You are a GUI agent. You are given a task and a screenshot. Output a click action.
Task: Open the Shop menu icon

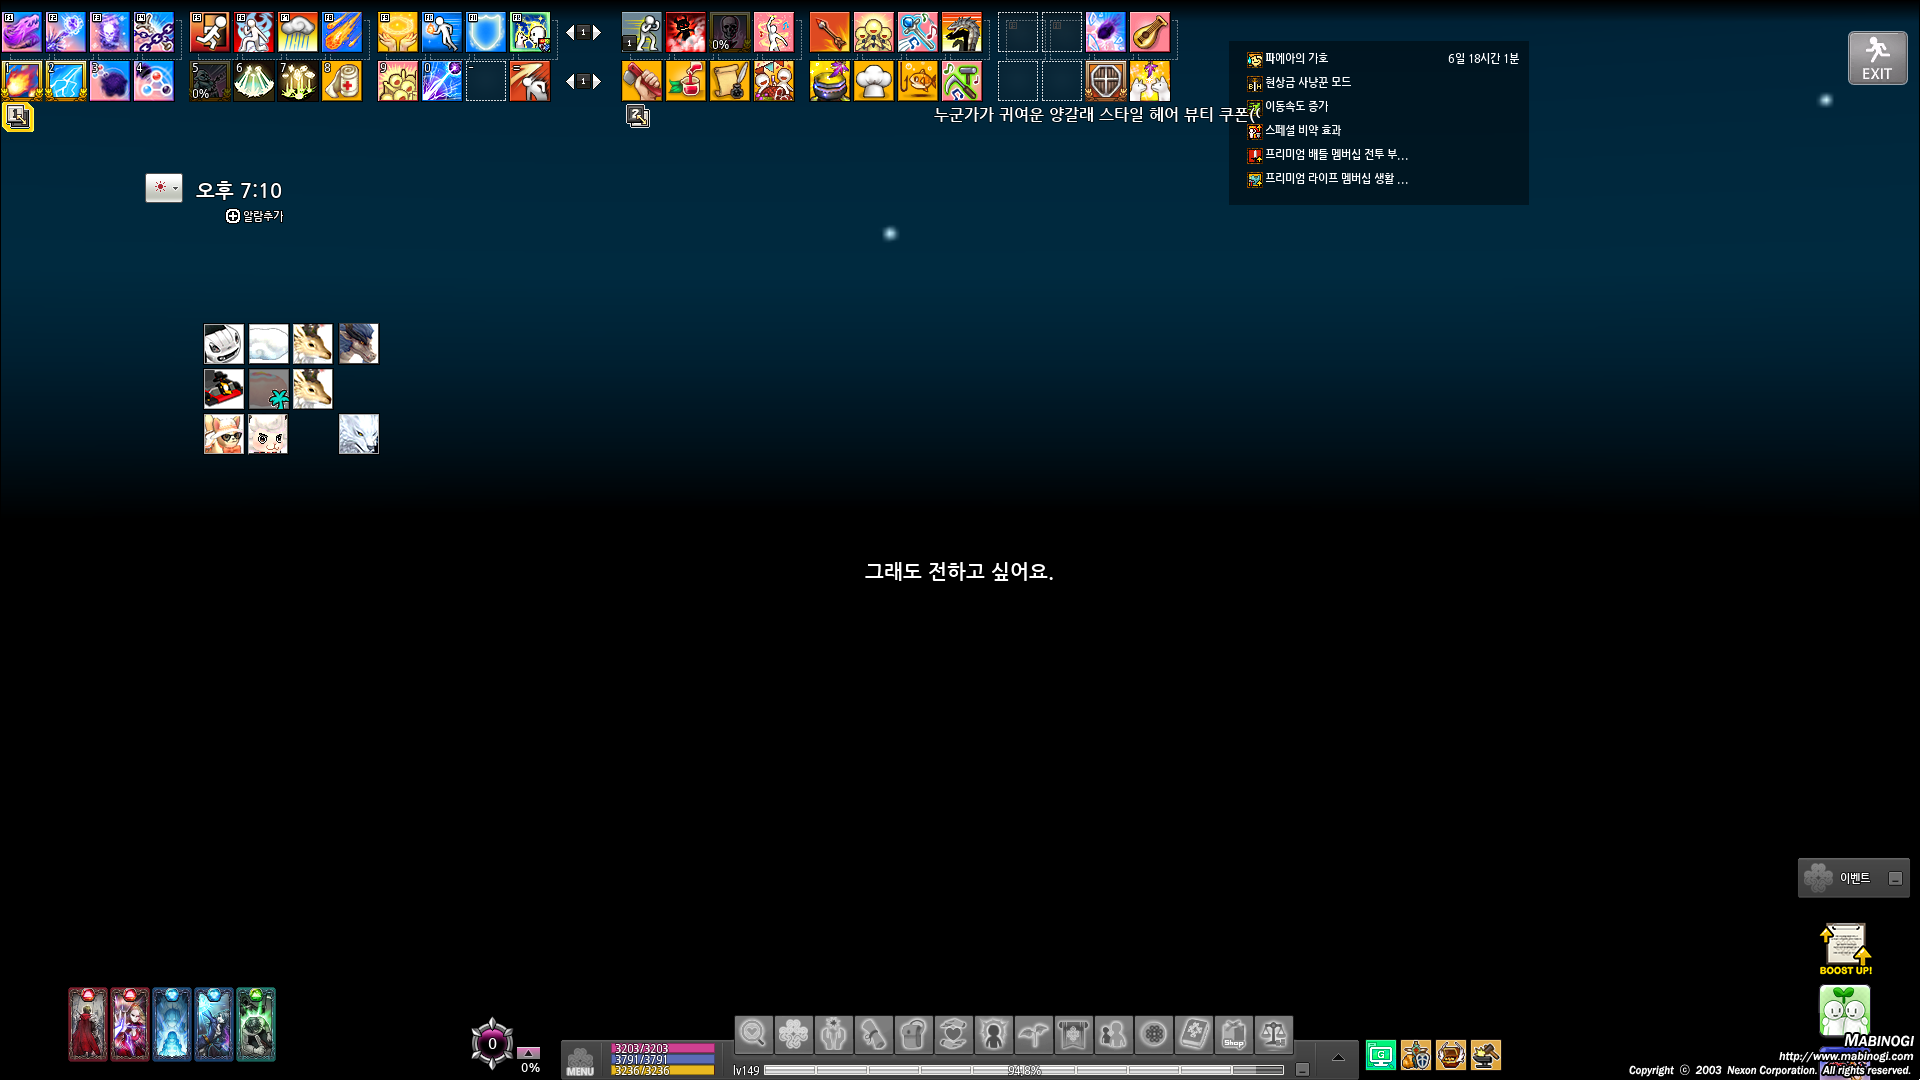1234,1035
